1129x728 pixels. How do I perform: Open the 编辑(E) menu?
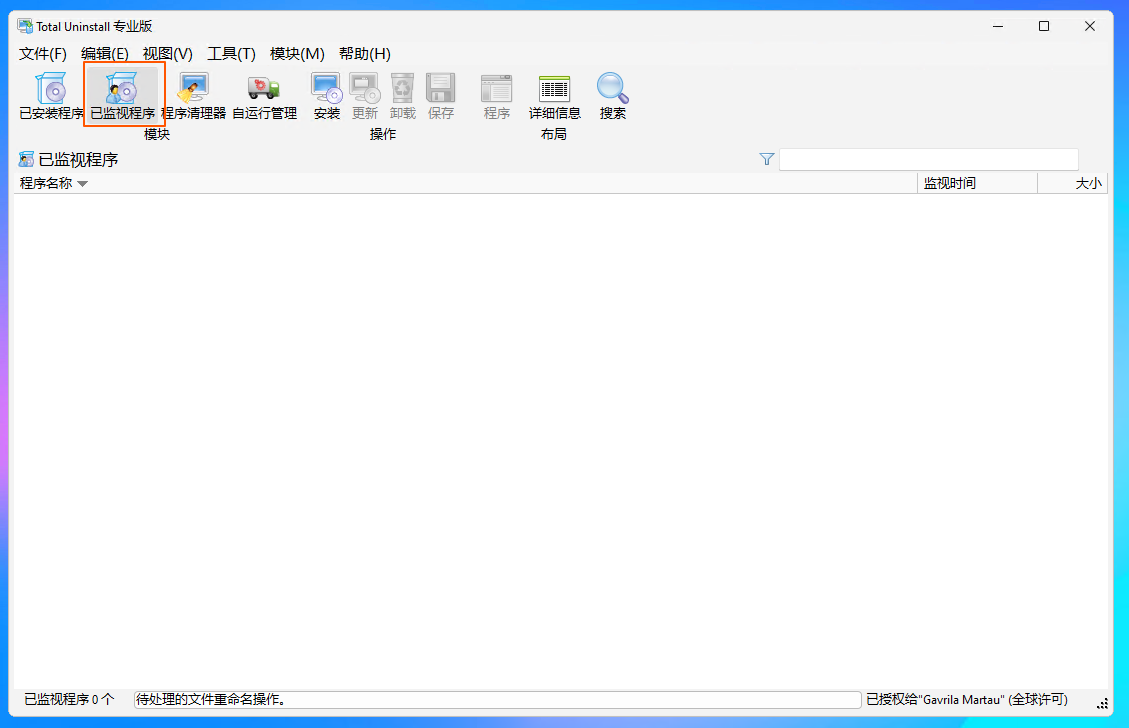point(104,54)
